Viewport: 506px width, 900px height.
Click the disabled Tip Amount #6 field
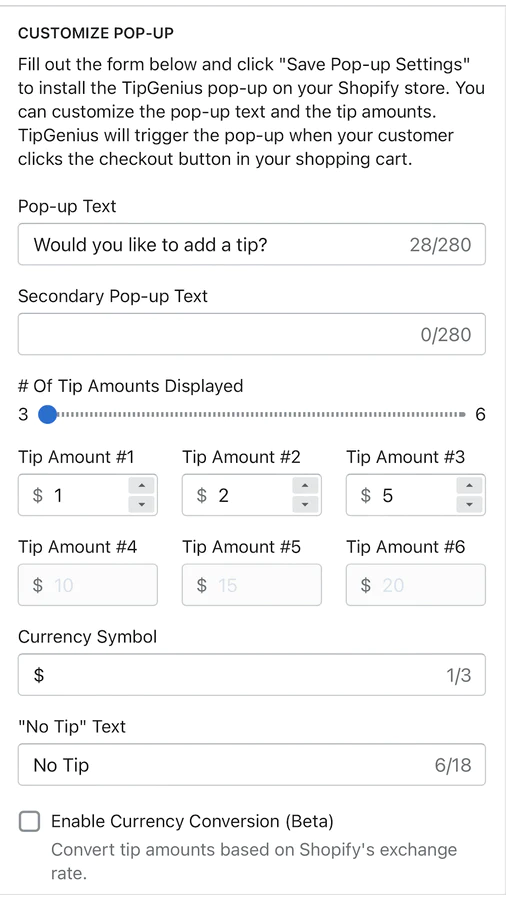point(416,585)
